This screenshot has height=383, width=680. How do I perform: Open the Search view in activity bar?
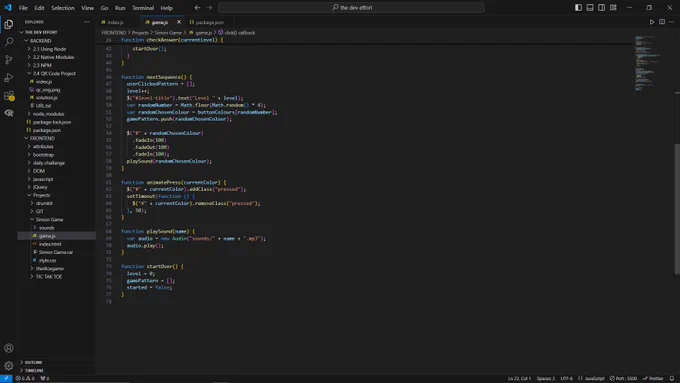[x=9, y=42]
